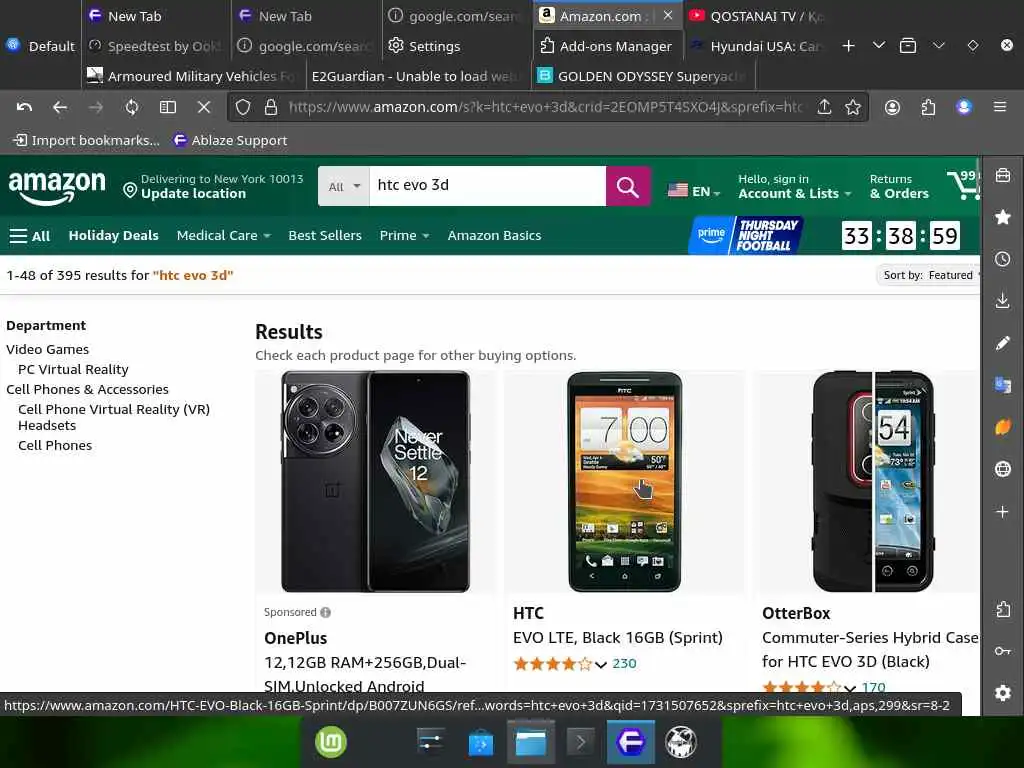
Task: Filter by Cell Phones department
Action: (x=55, y=445)
